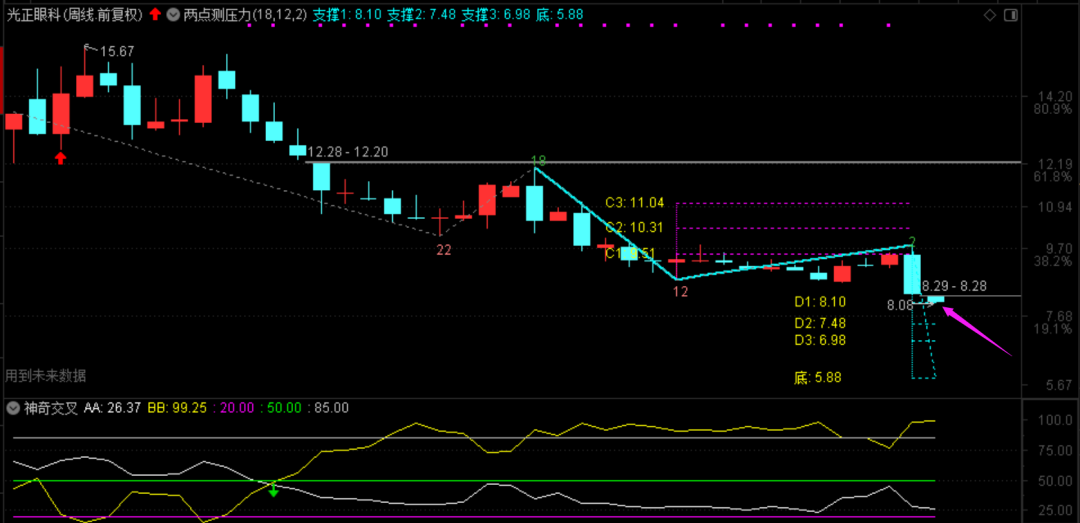Screen dimensions: 1080x523
Task: Click the 光正眼科(周线 前复权) title
Action: [x=74, y=14]
